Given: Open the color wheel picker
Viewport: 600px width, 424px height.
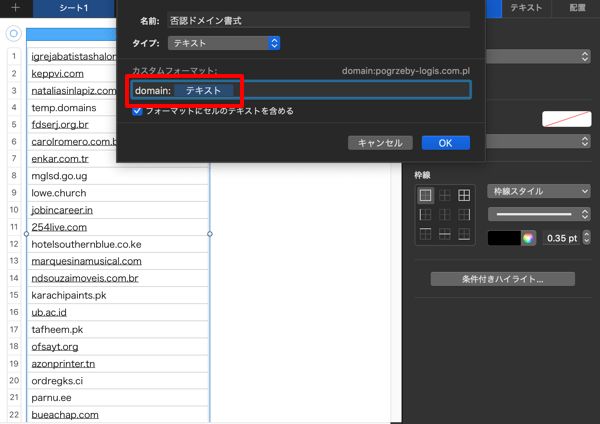Looking at the screenshot, I should tap(528, 238).
